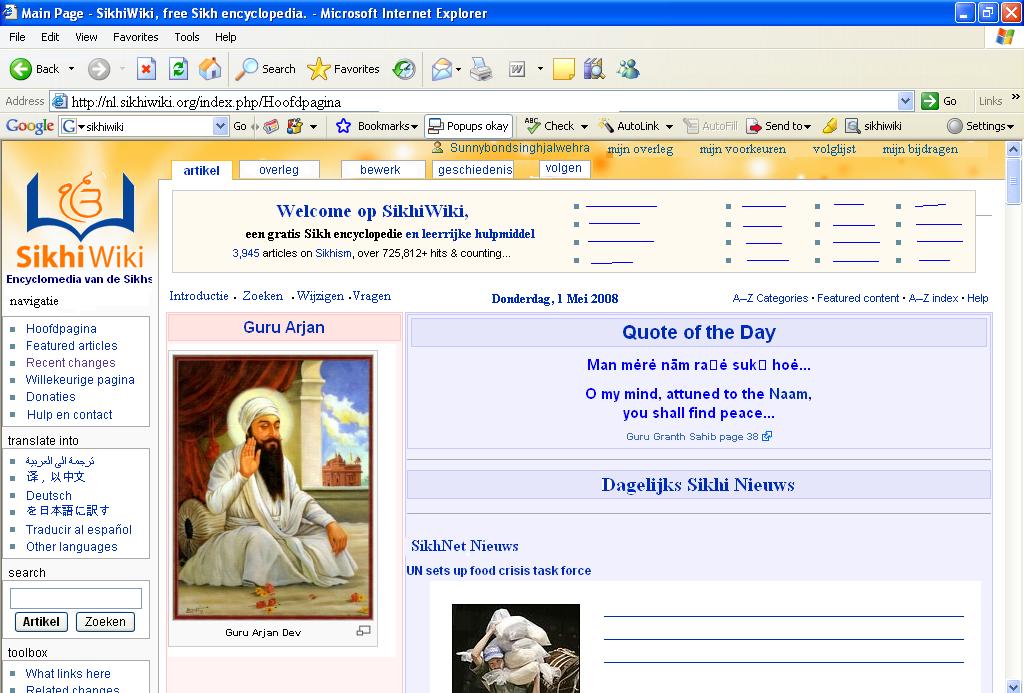The width and height of the screenshot is (1024, 693).
Task: Click the SikhiWiki logo
Action: [x=80, y=219]
